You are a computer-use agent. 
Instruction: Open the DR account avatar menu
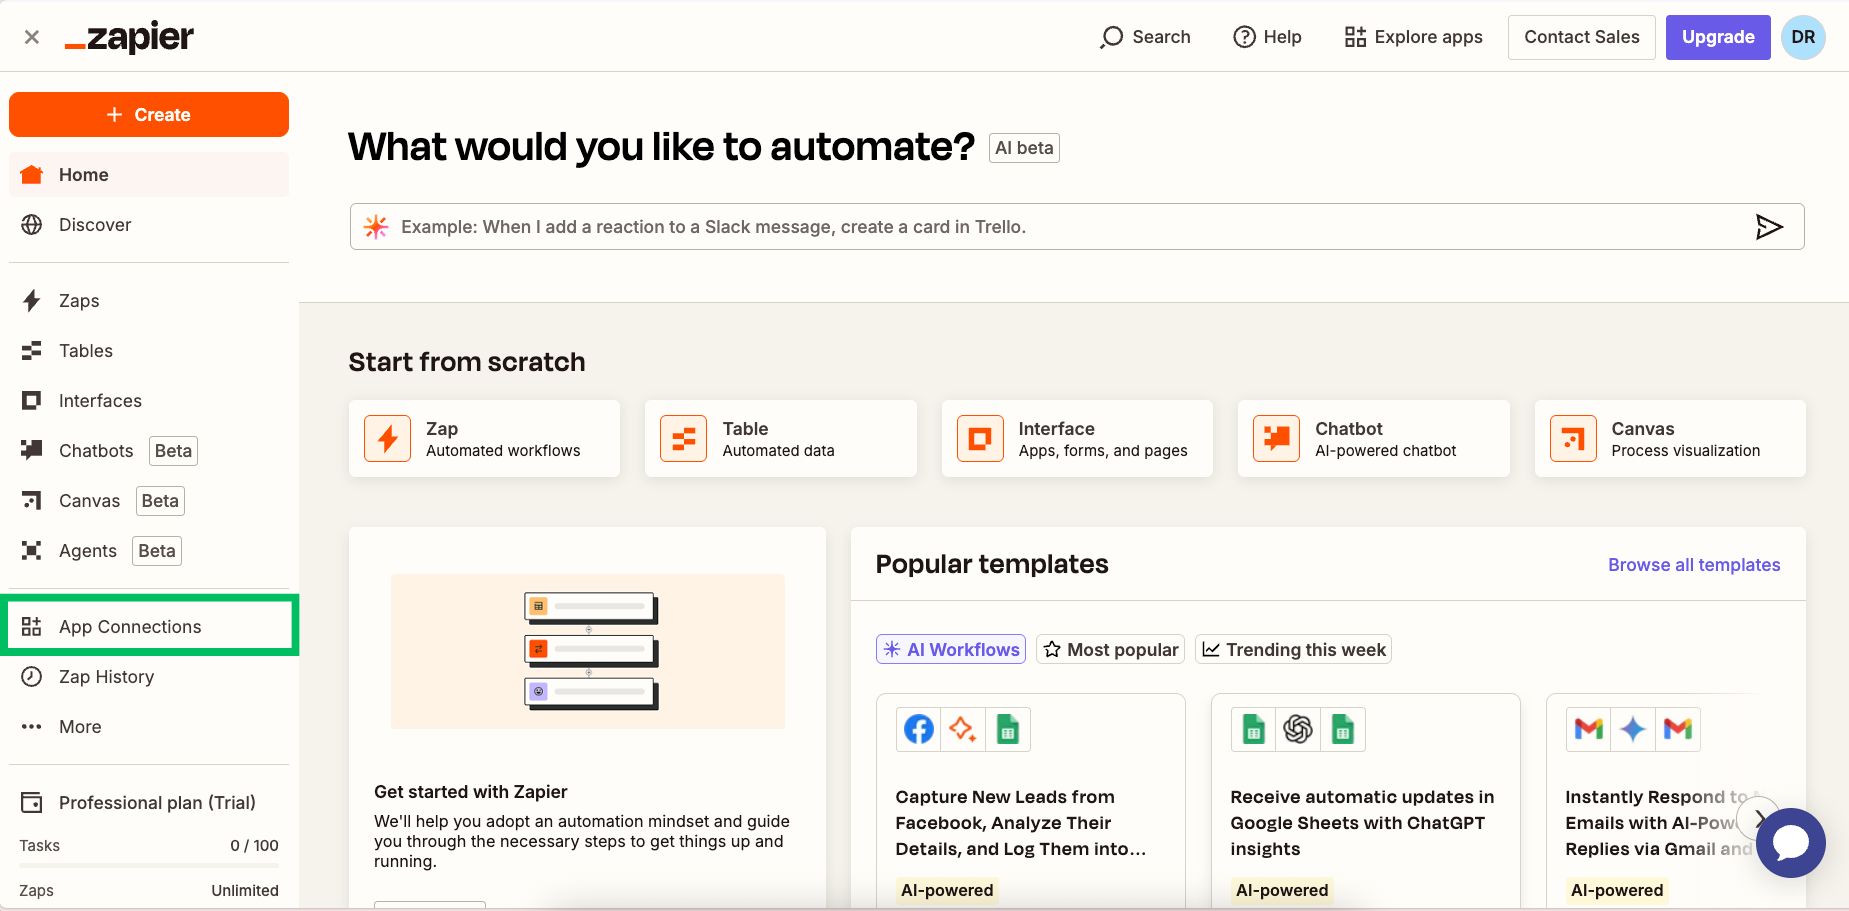pos(1803,37)
